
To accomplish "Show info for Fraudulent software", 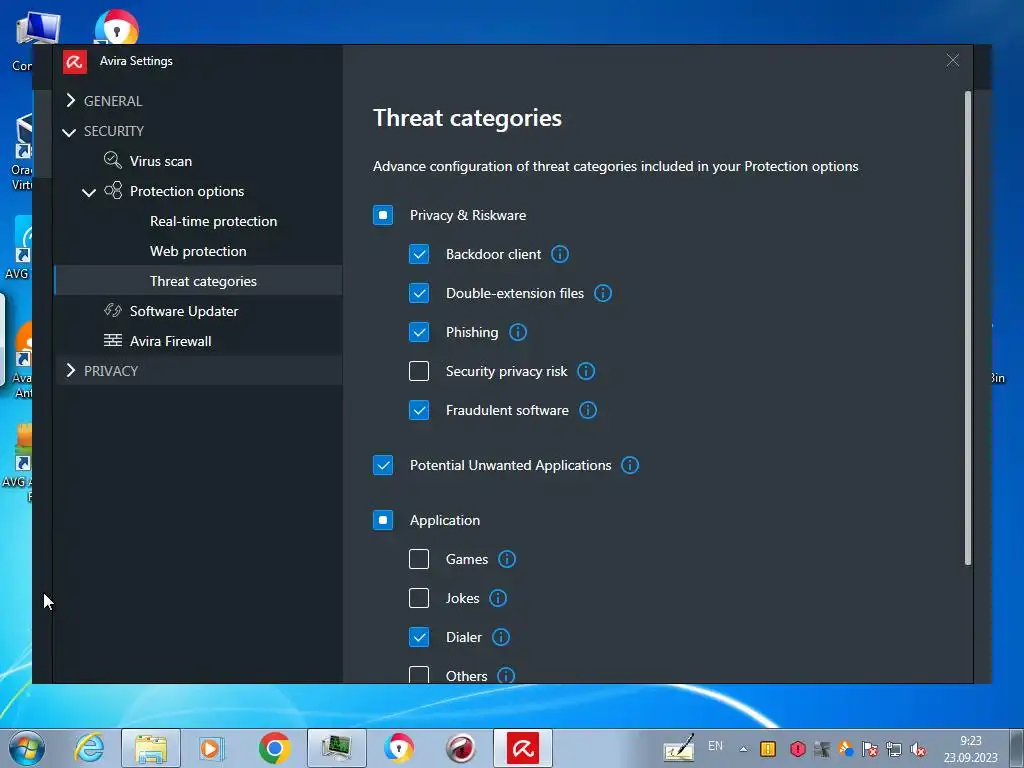I will pyautogui.click(x=588, y=410).
